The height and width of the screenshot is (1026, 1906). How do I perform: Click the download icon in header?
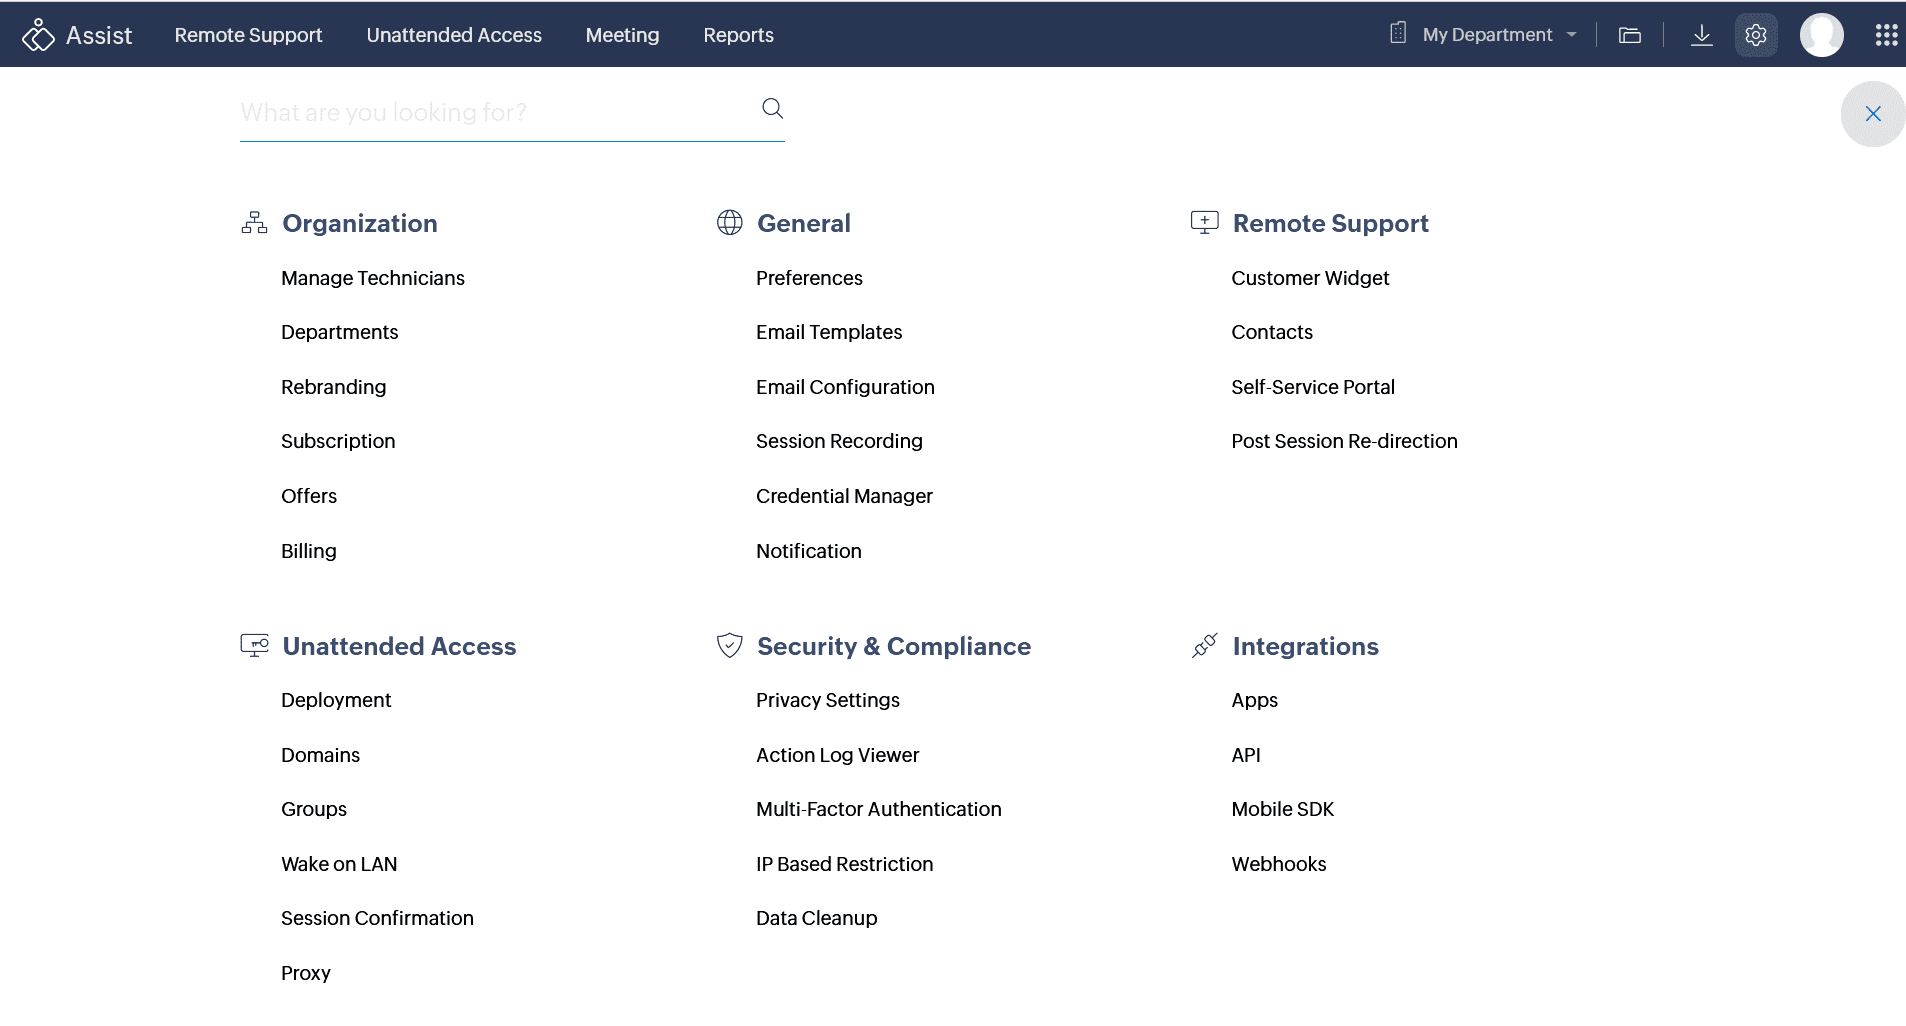pos(1701,35)
